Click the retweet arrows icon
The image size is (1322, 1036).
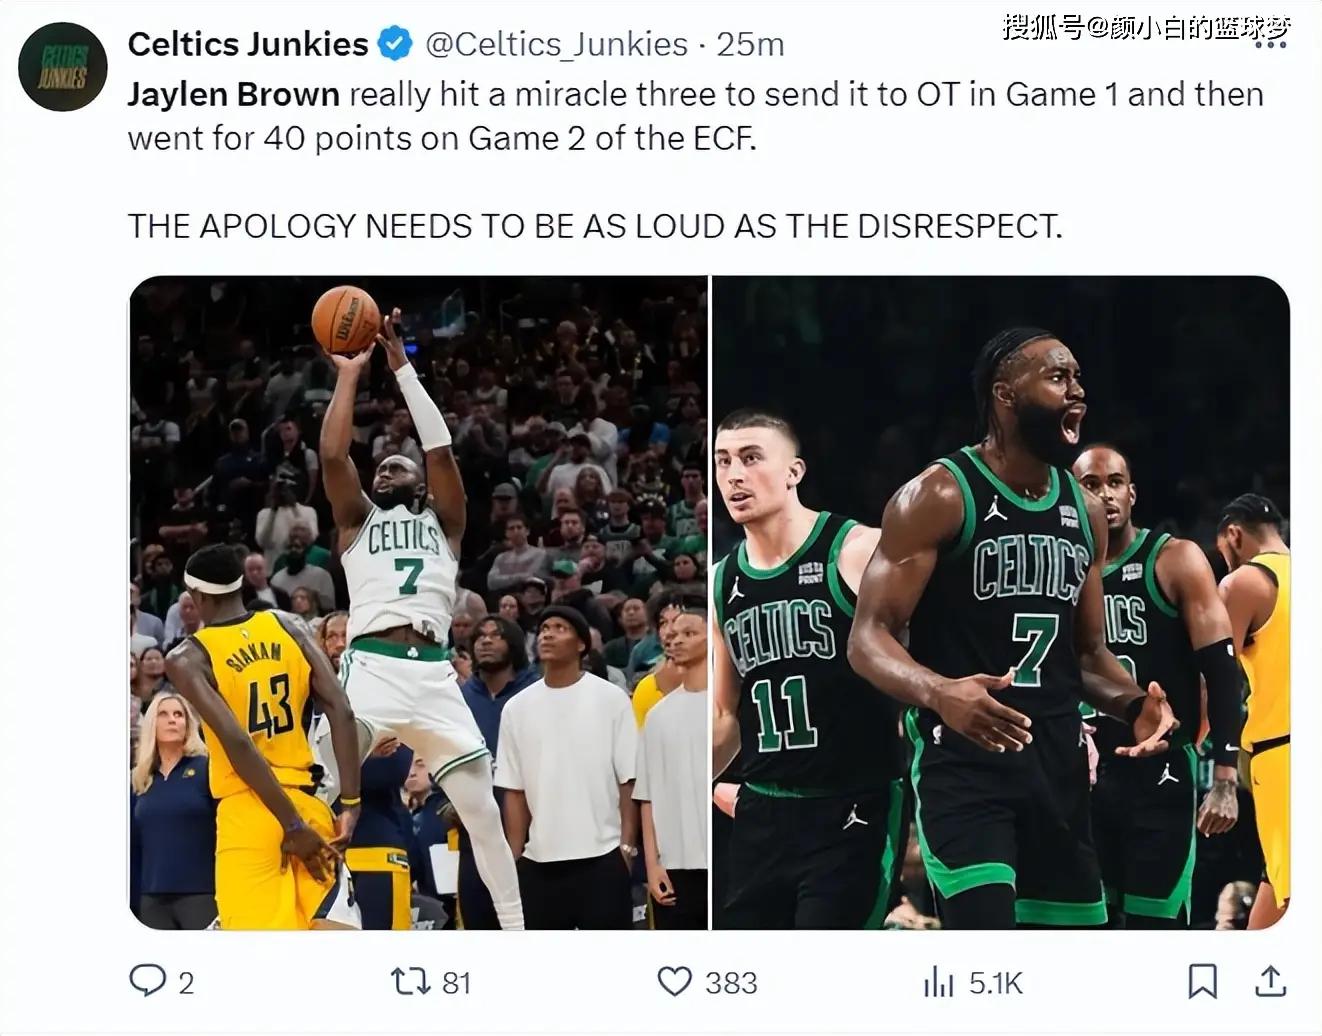pos(410,981)
